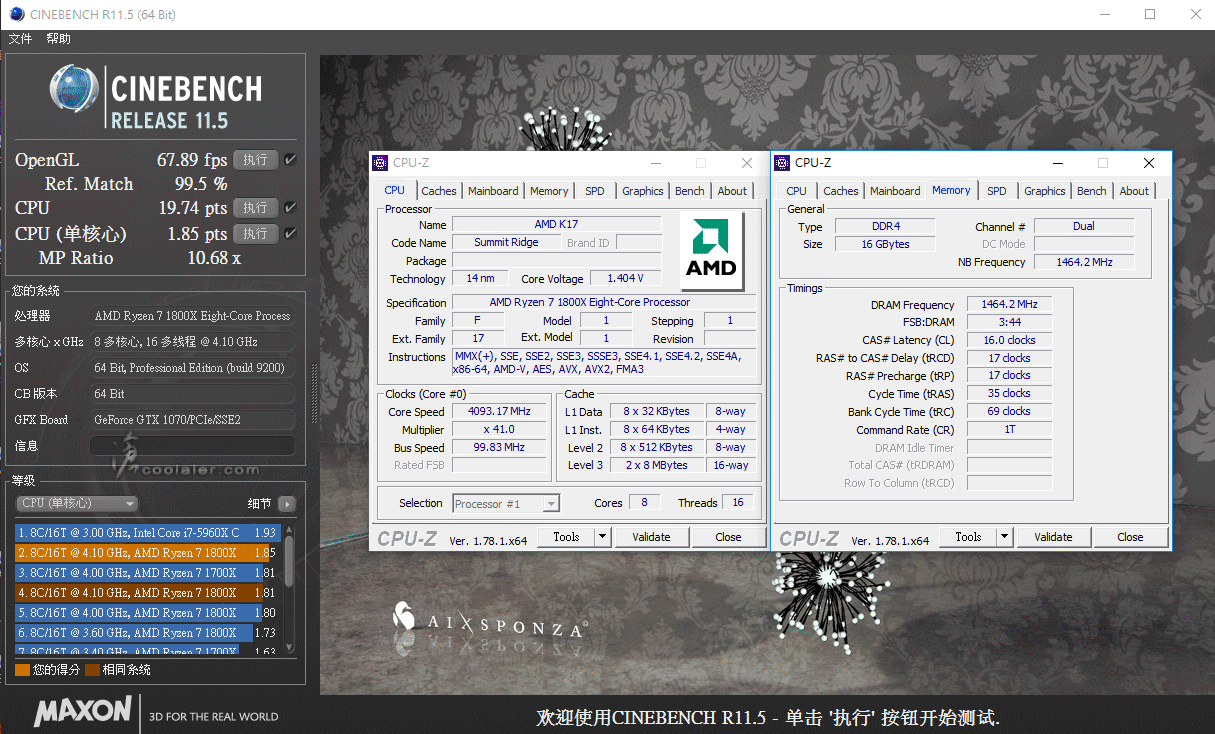1215x734 pixels.
Task: Open the About tab in the CPU-Z Memory window
Action: click(1134, 191)
